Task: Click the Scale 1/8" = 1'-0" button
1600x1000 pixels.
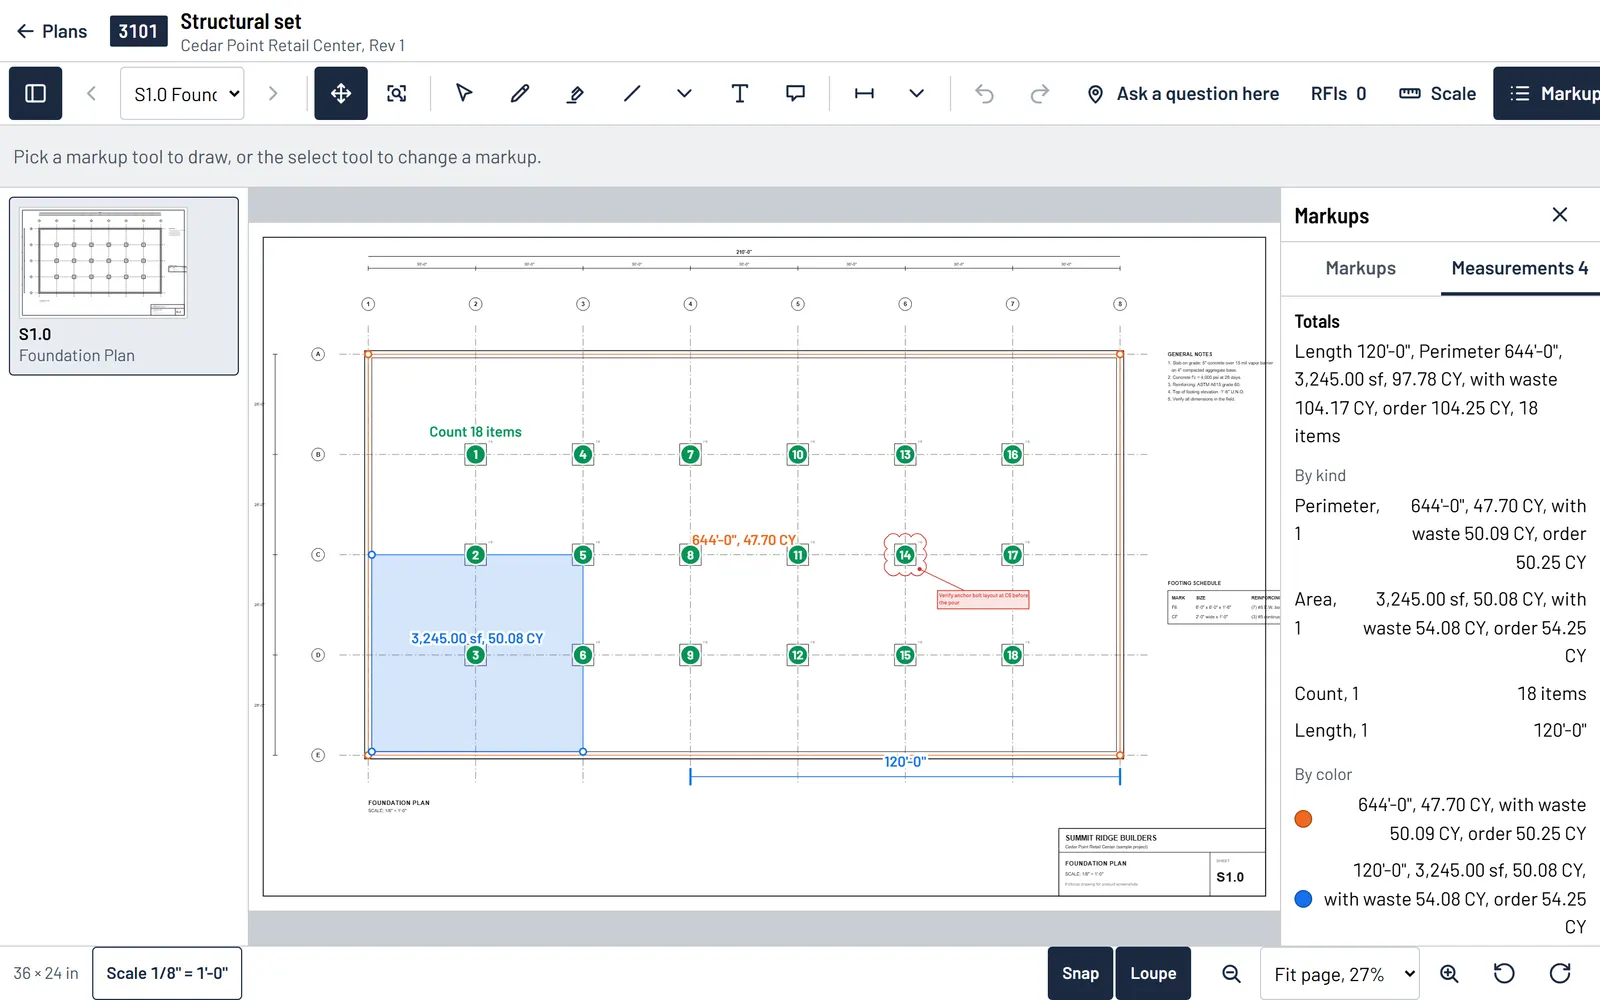Action: click(167, 973)
